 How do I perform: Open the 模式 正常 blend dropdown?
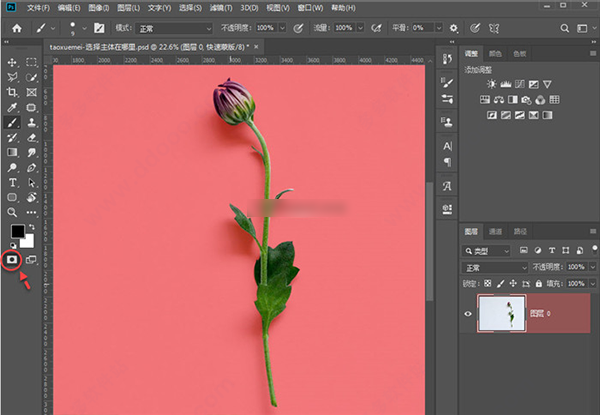(174, 28)
